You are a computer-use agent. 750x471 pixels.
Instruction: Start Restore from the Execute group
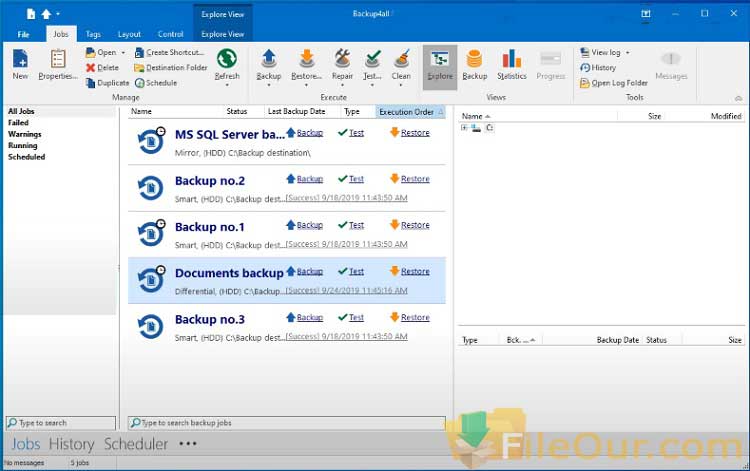pyautogui.click(x=306, y=65)
